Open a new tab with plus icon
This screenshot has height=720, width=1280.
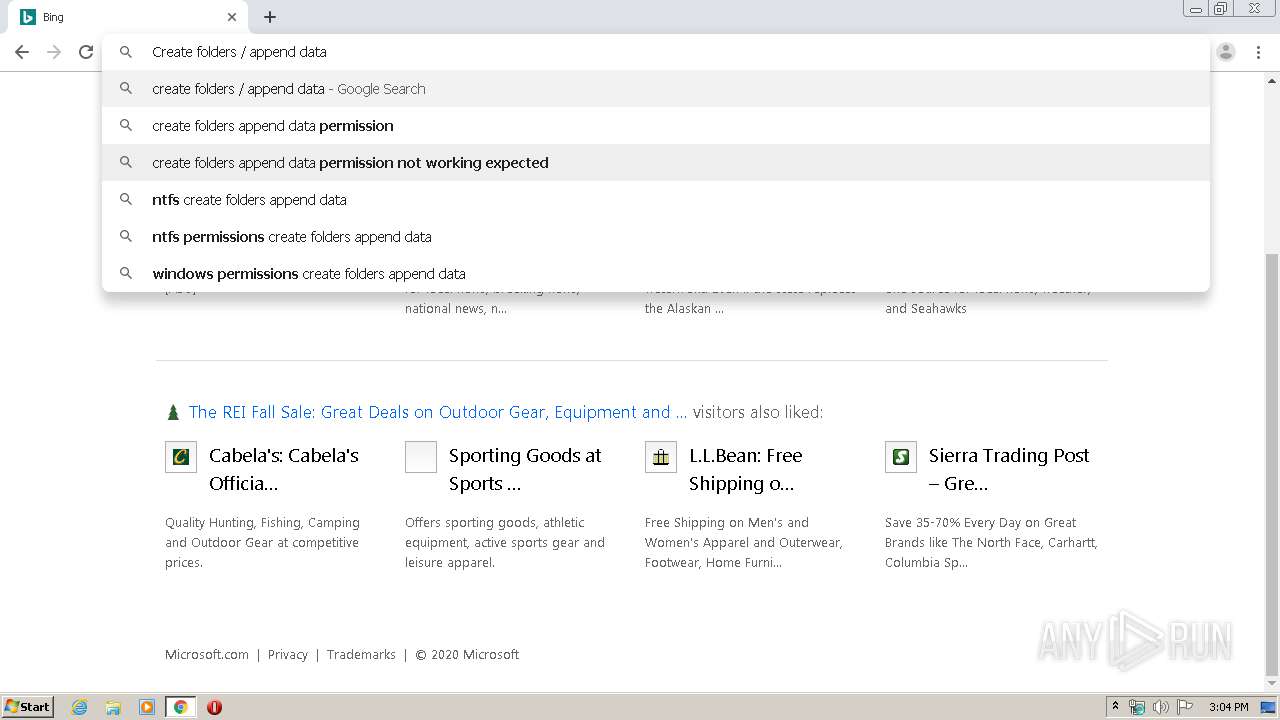(x=270, y=17)
